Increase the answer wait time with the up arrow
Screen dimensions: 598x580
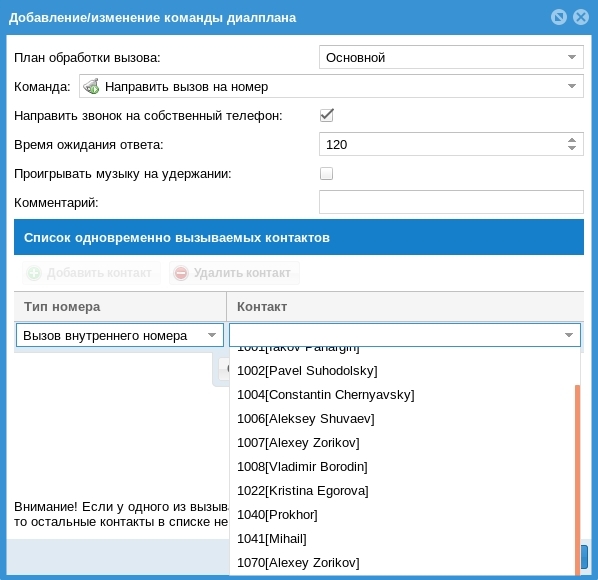pos(571,140)
